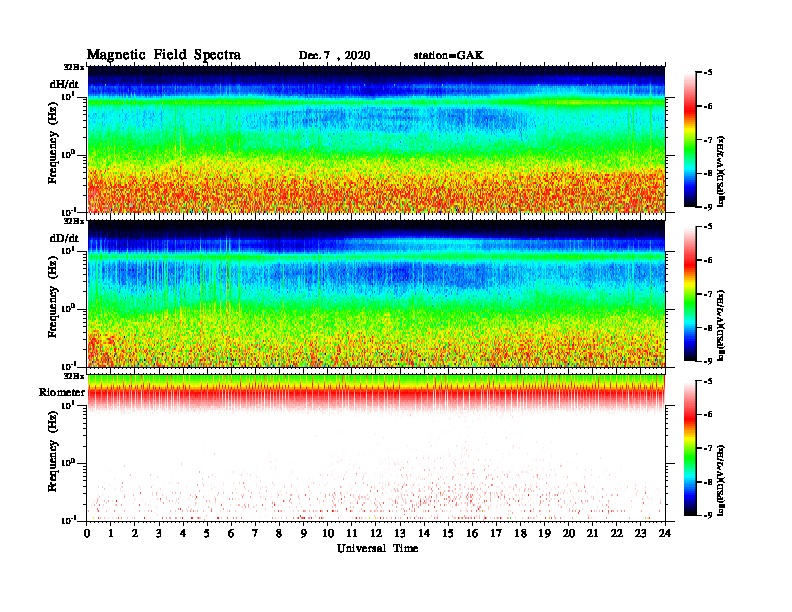The image size is (792, 612).
Task: Select the "dD/dt" panel label
Action: (64, 238)
